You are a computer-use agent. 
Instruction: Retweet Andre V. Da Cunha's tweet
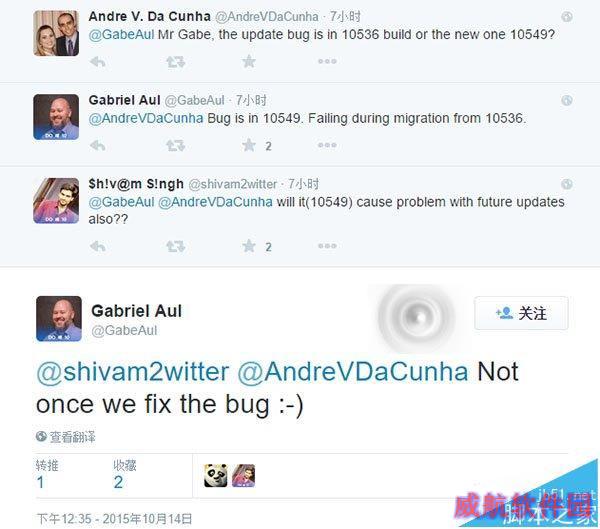coord(176,62)
